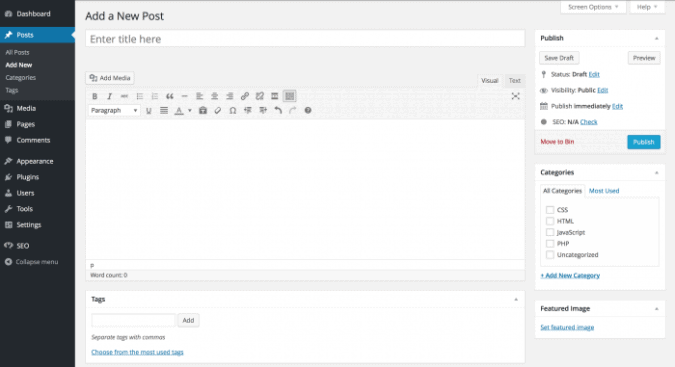Insert a horizontal line
675x367 pixels.
click(185, 96)
